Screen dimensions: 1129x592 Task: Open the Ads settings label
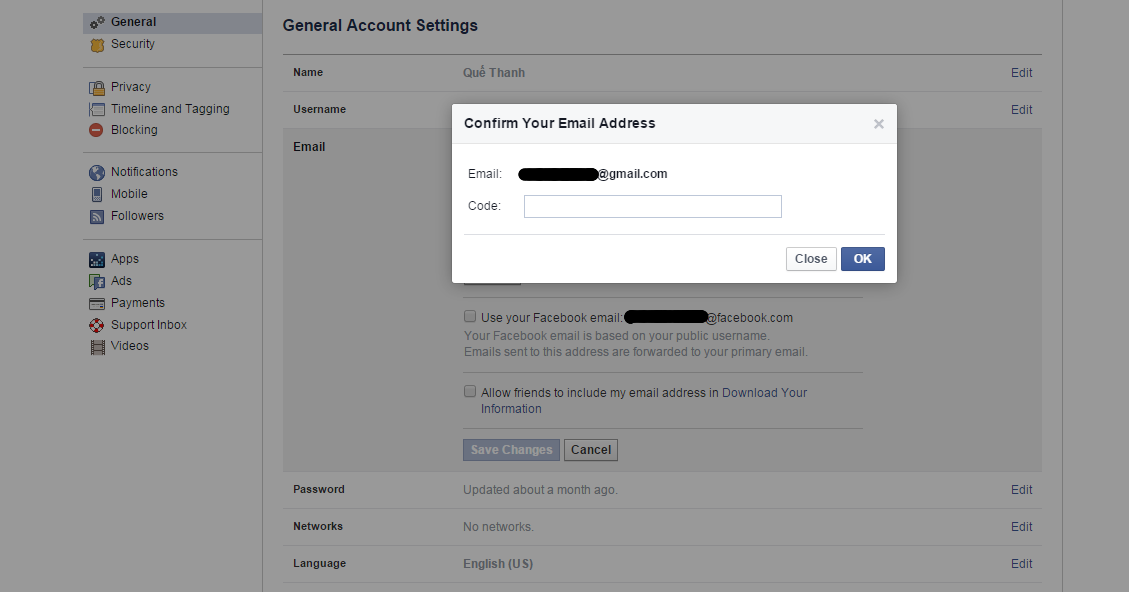[x=121, y=281]
